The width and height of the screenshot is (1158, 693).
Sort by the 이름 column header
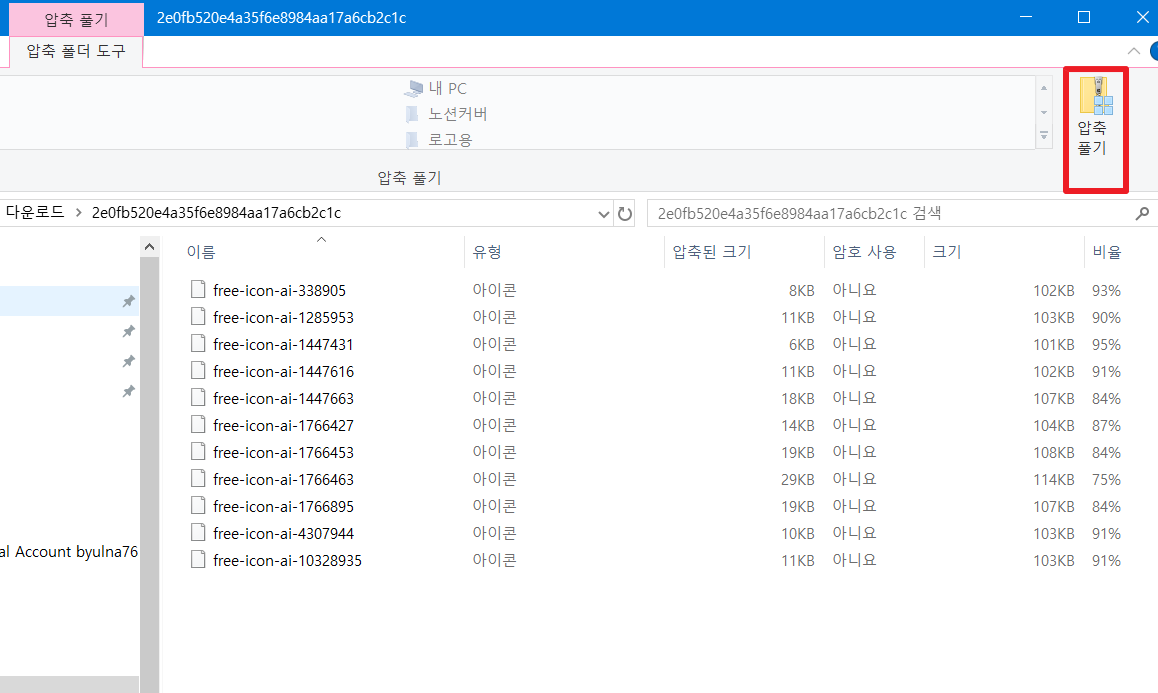click(x=201, y=252)
